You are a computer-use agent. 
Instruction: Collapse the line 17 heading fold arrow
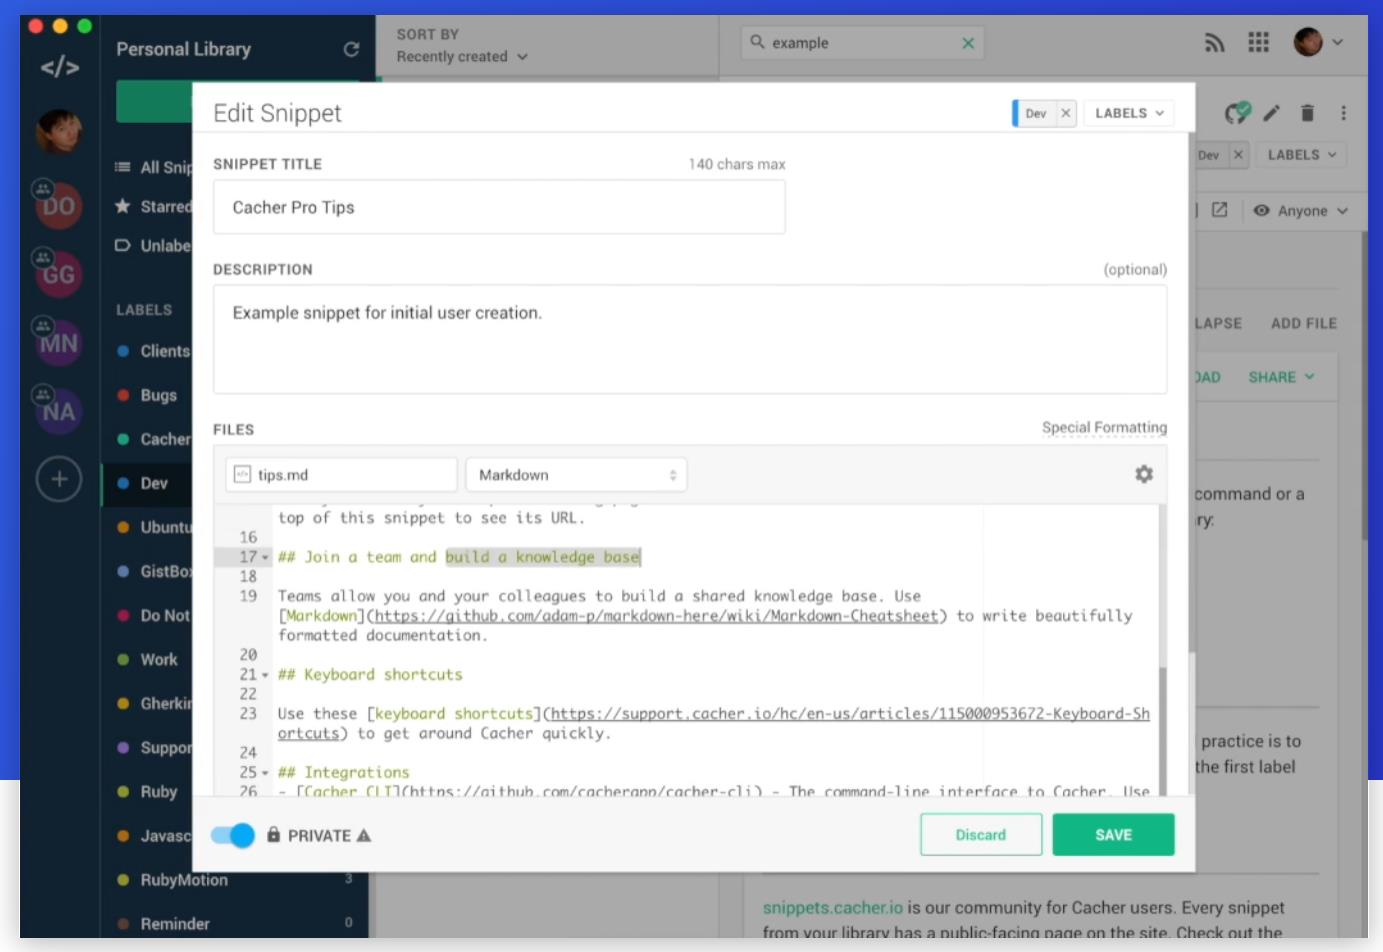coord(266,557)
